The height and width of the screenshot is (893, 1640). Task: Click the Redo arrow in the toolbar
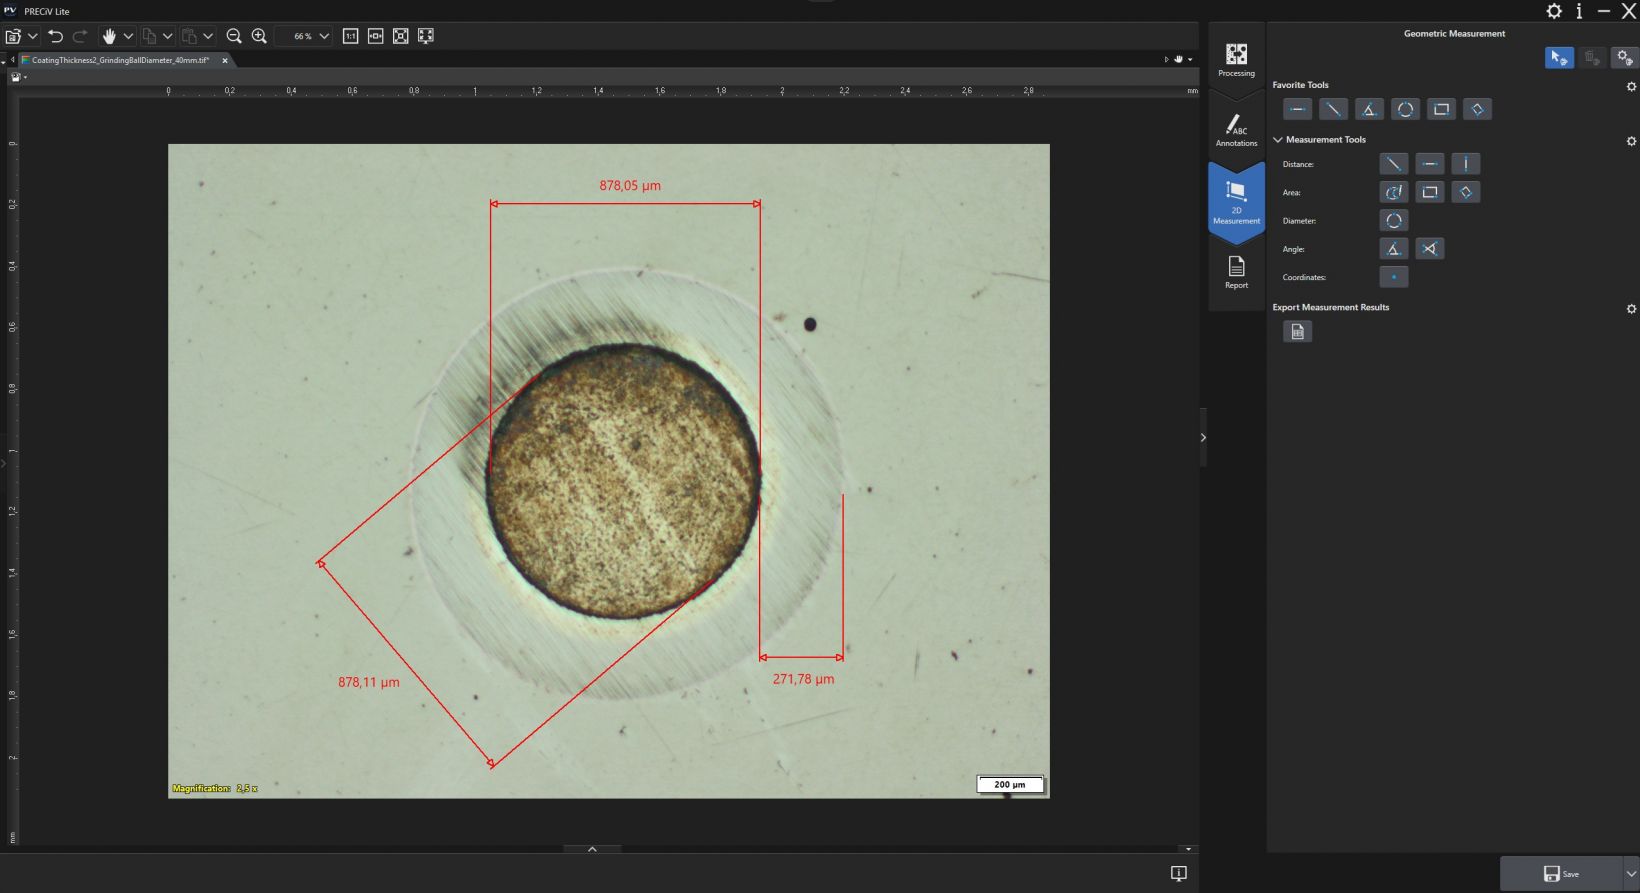pos(80,36)
